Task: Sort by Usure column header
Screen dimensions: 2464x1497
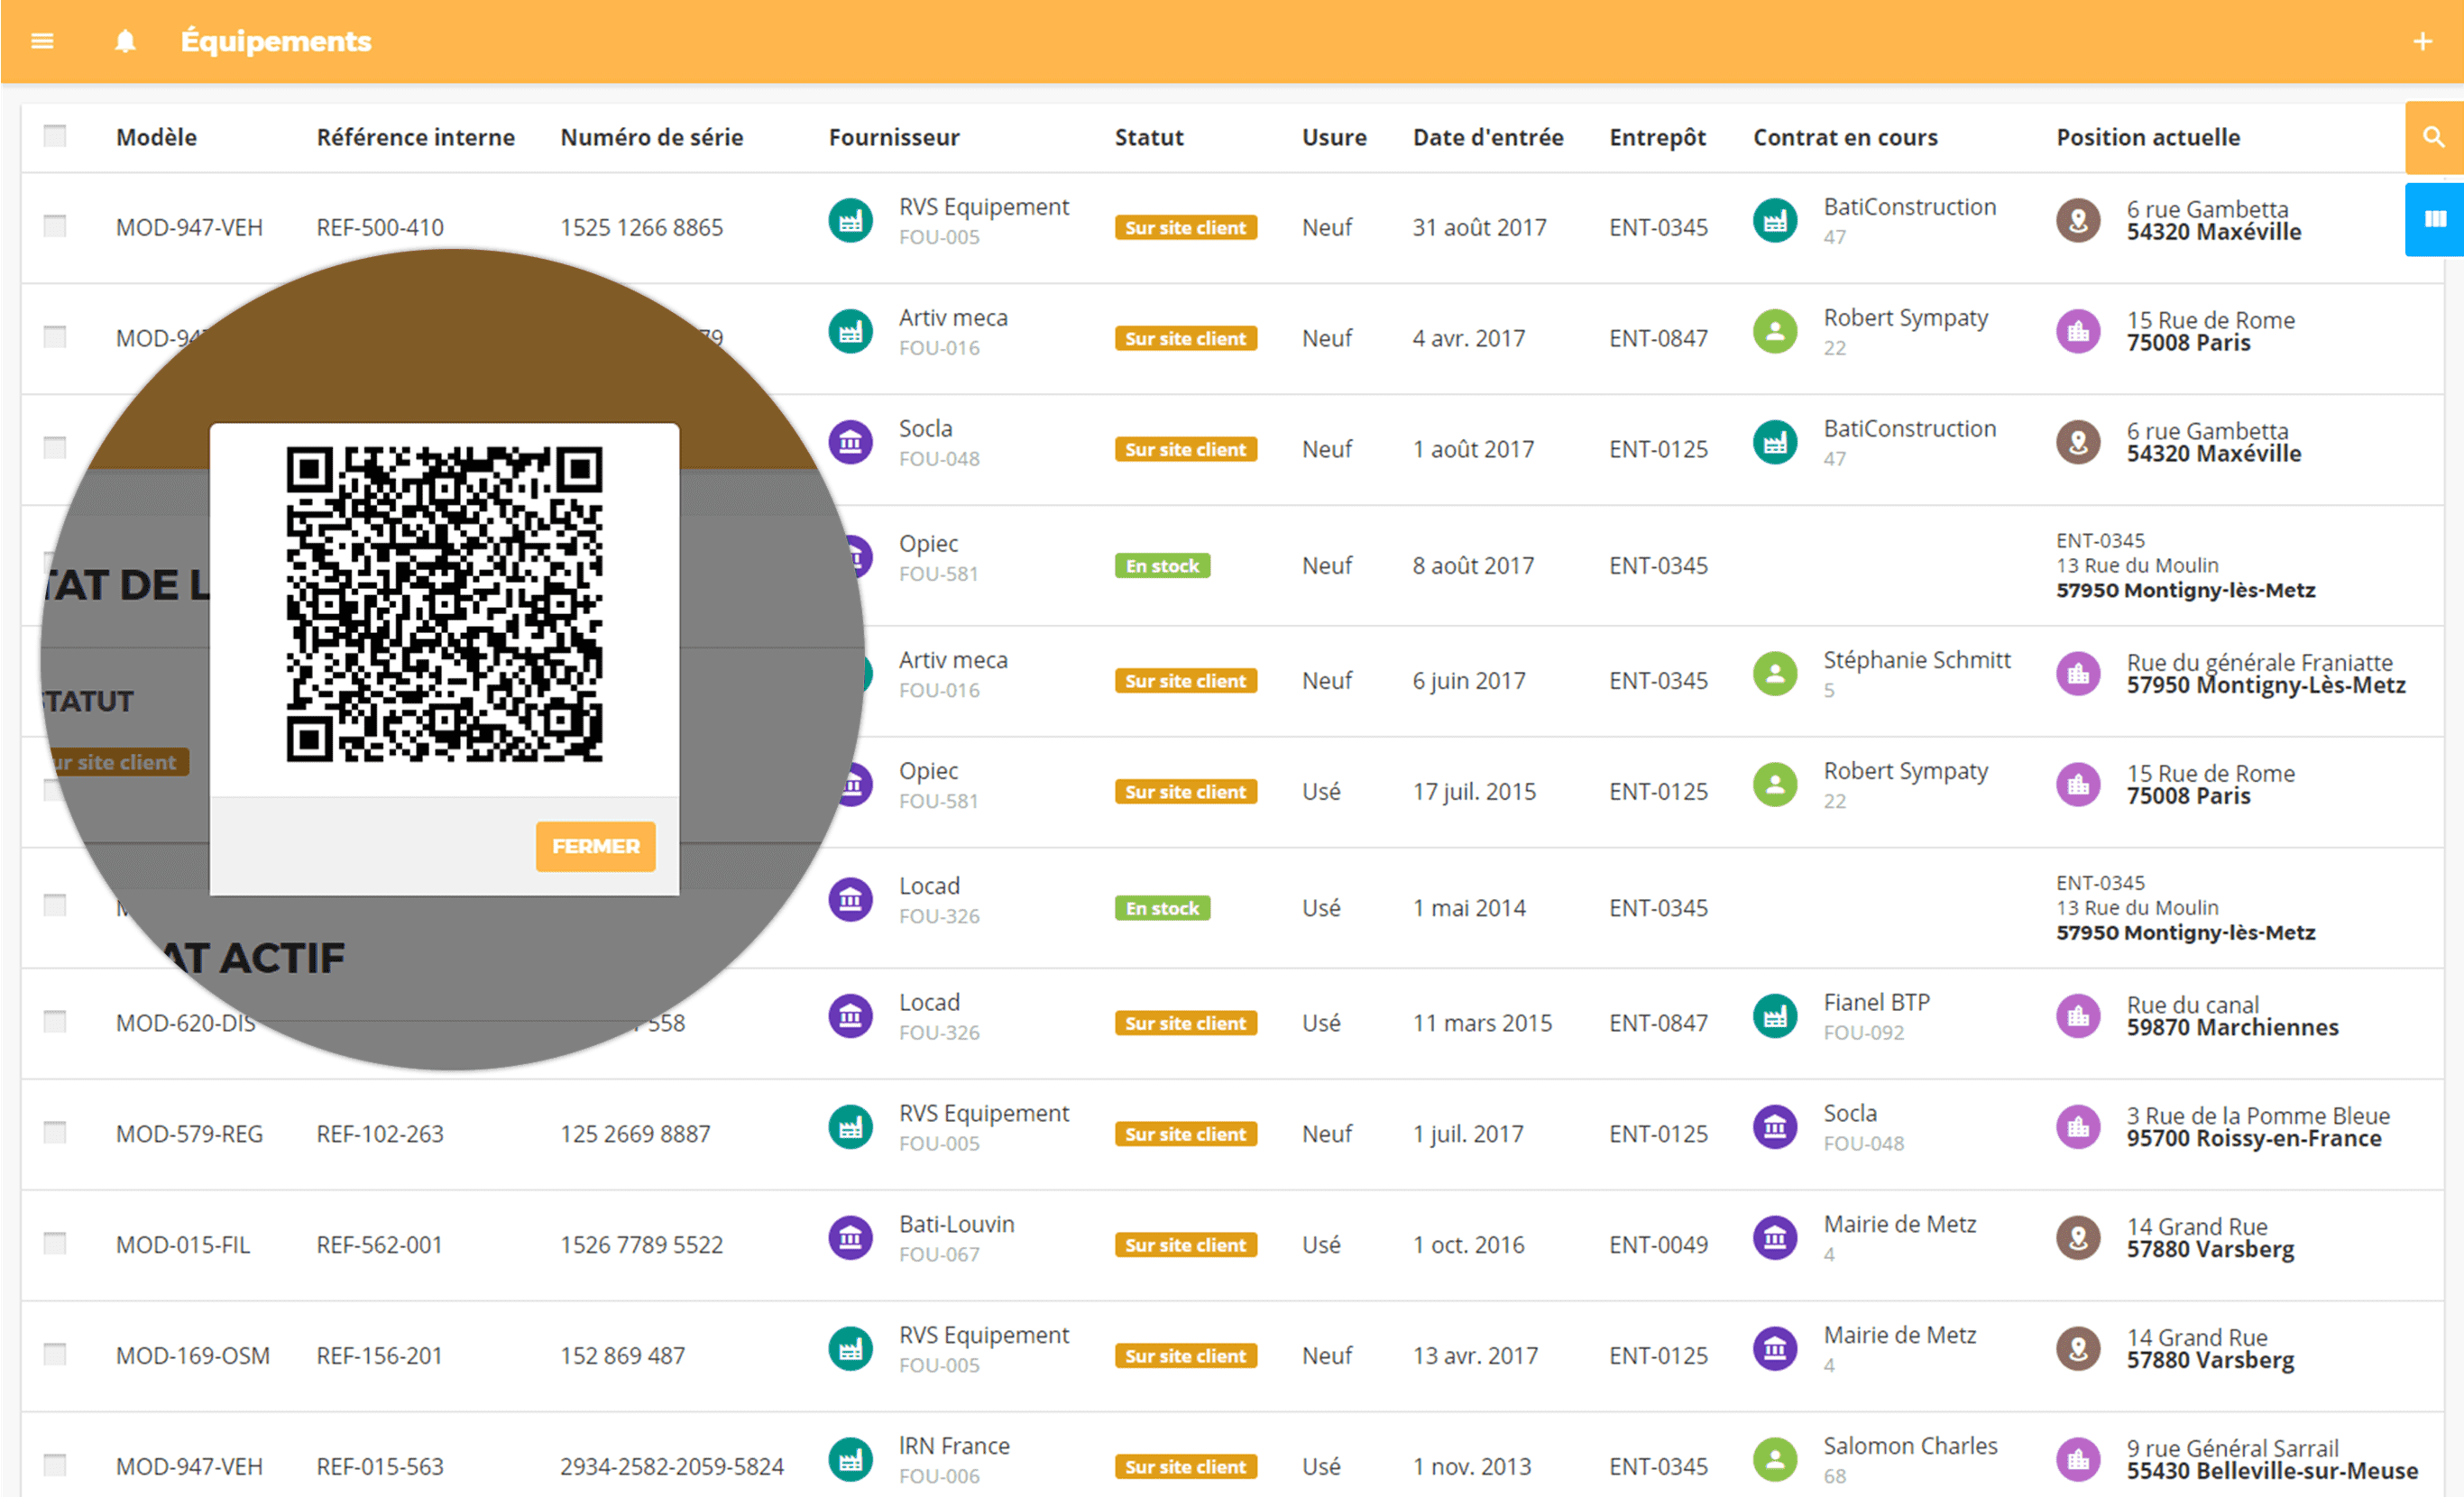Action: coord(1334,137)
